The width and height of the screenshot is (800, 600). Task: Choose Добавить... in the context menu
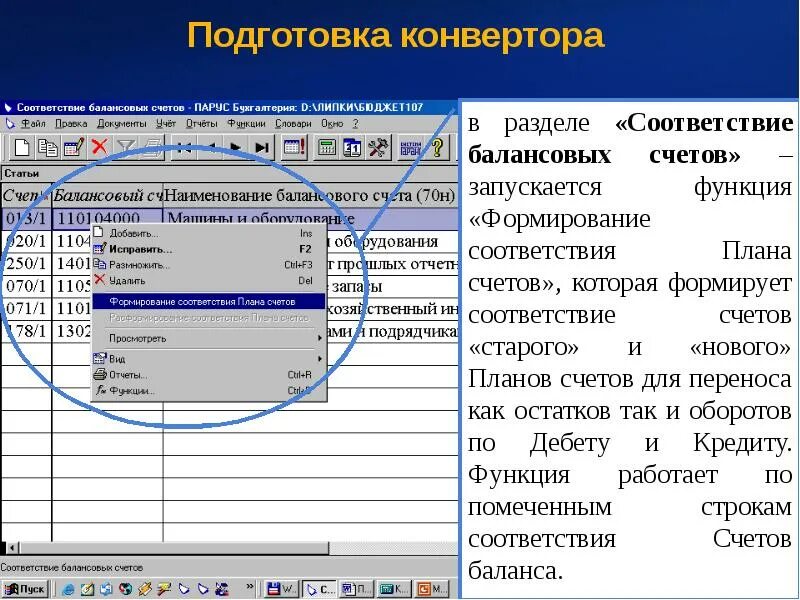click(x=208, y=233)
